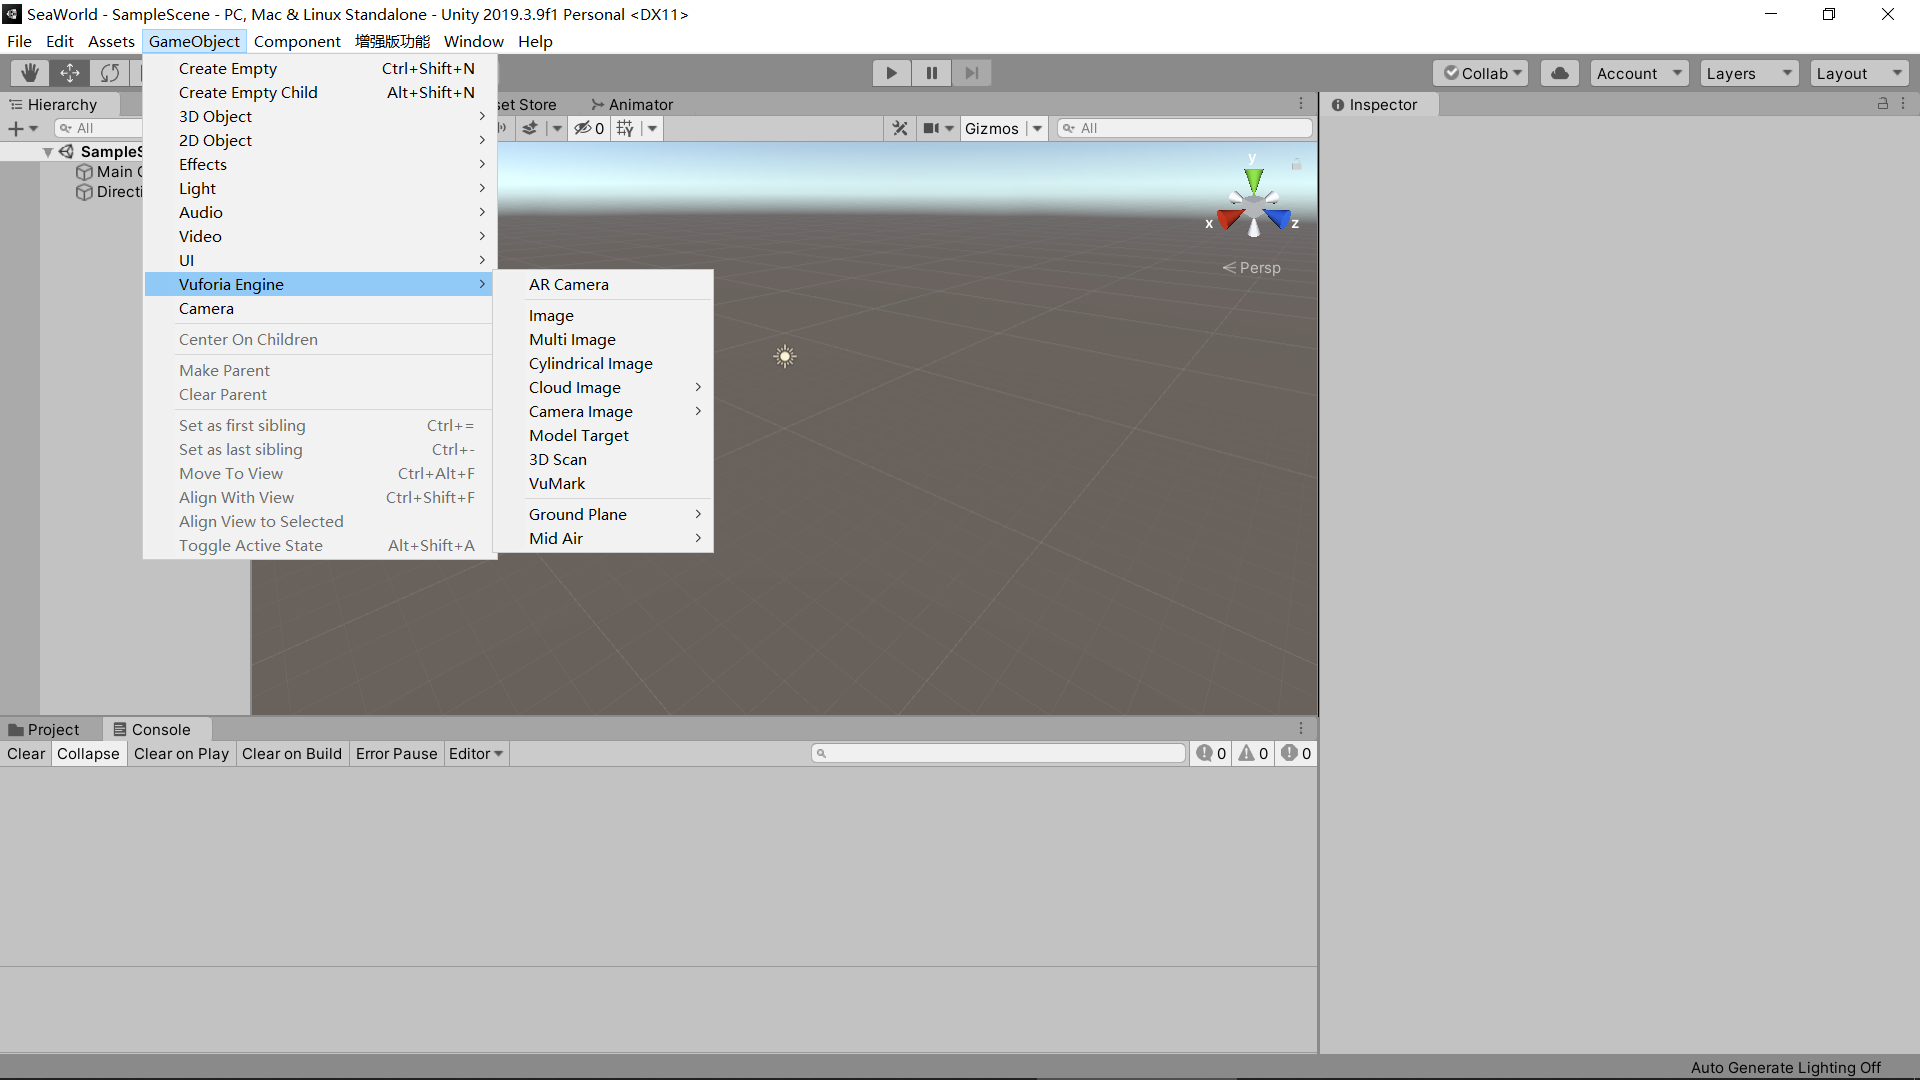This screenshot has height=1080, width=1920.
Task: Toggle Pause mode
Action: click(931, 72)
